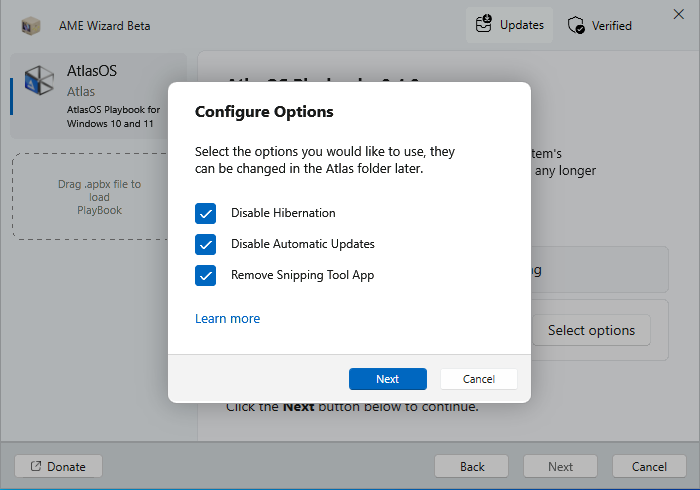Image resolution: width=700 pixels, height=490 pixels.
Task: Click the Donate button
Action: coord(58,466)
